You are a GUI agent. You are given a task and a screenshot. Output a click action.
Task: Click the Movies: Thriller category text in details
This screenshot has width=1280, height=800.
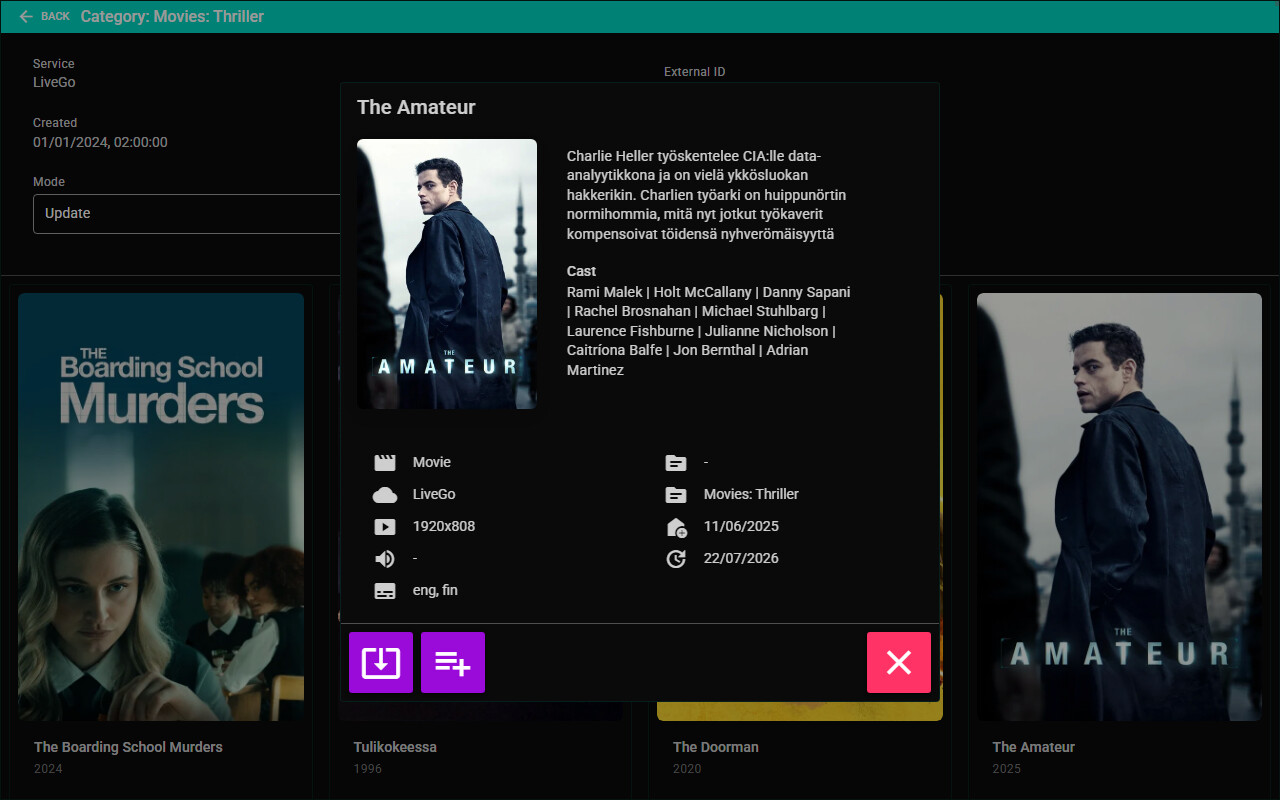(751, 494)
